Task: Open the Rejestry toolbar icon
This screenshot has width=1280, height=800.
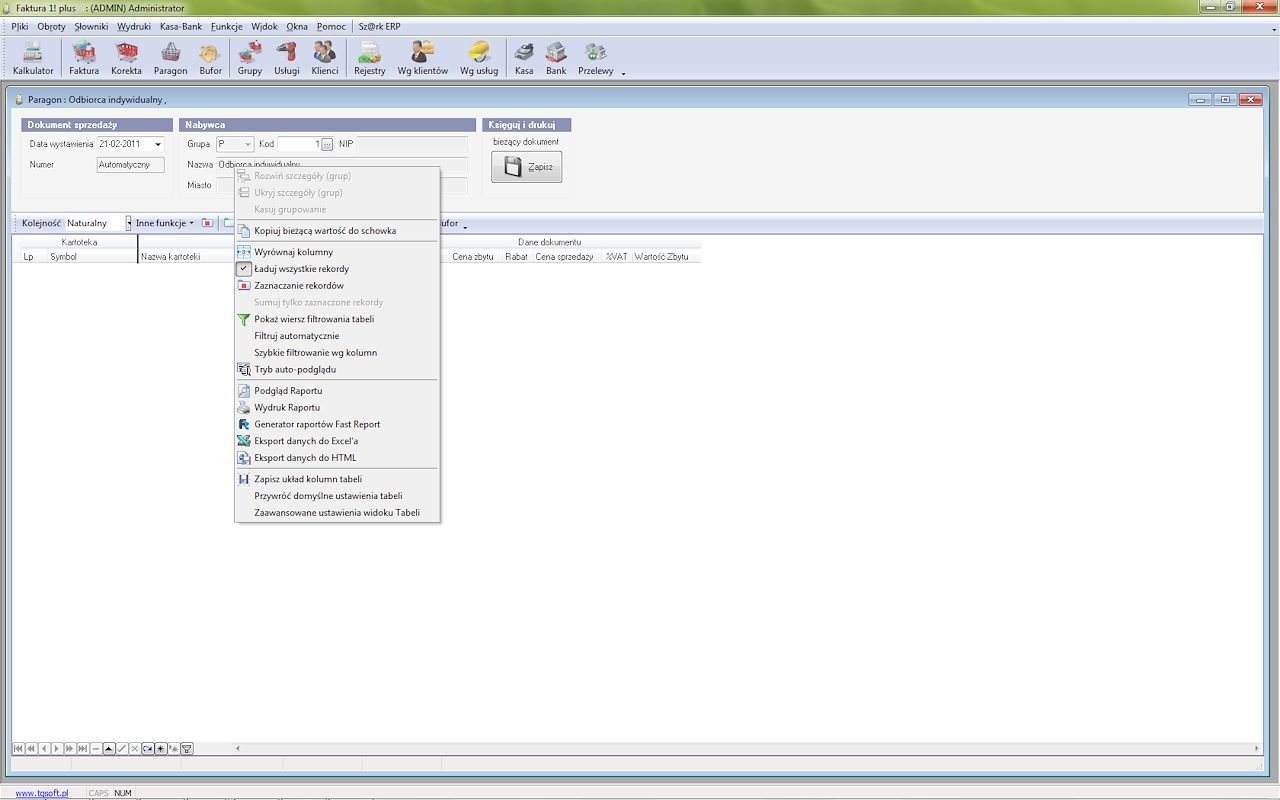Action: [x=370, y=58]
